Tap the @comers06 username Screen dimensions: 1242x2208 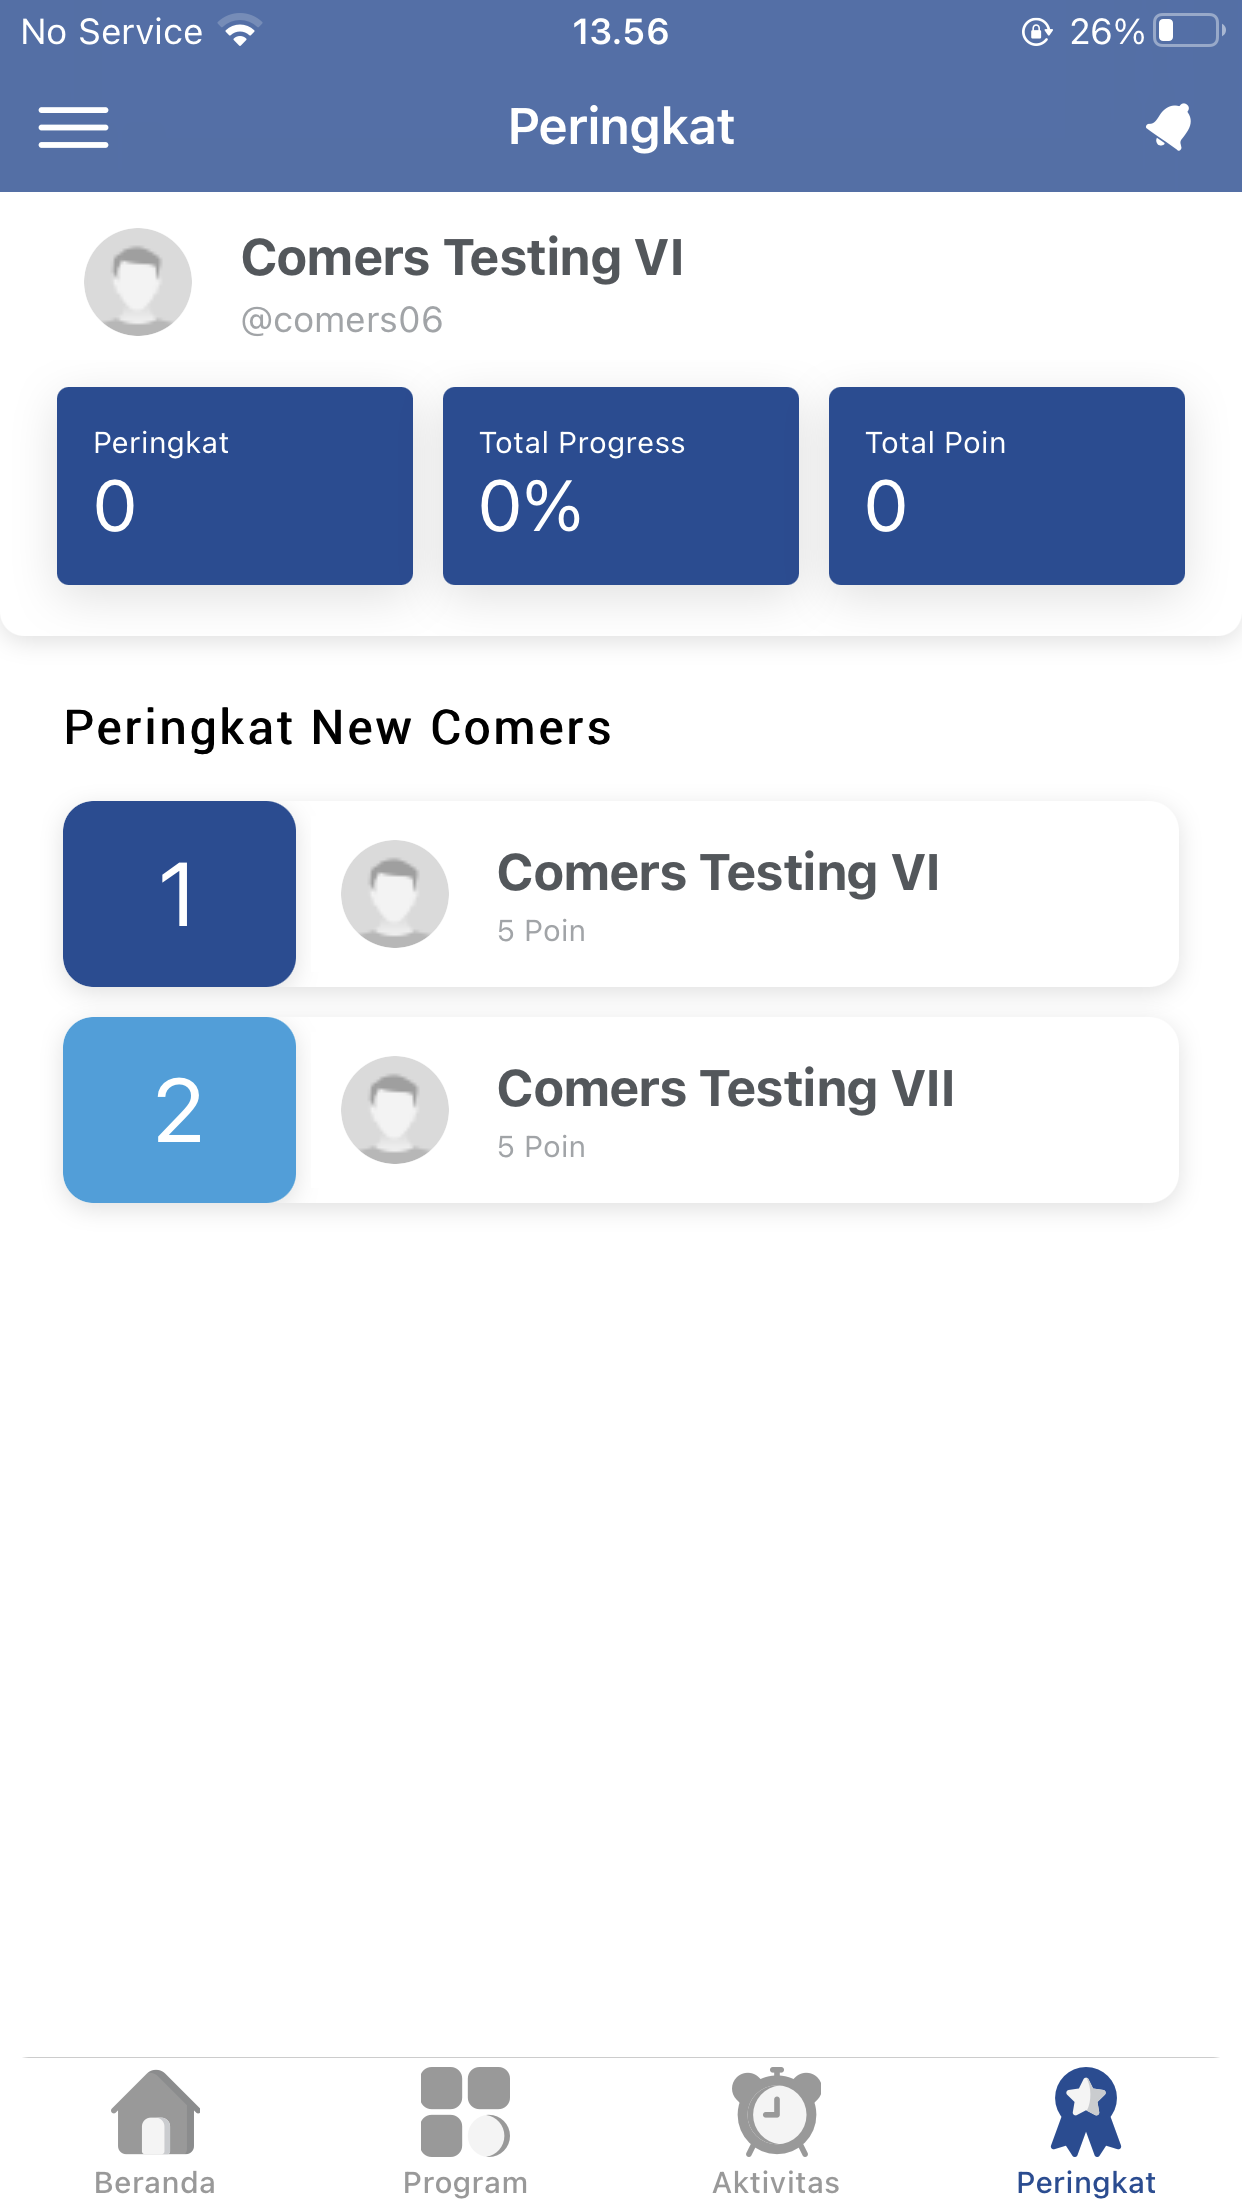click(x=342, y=321)
